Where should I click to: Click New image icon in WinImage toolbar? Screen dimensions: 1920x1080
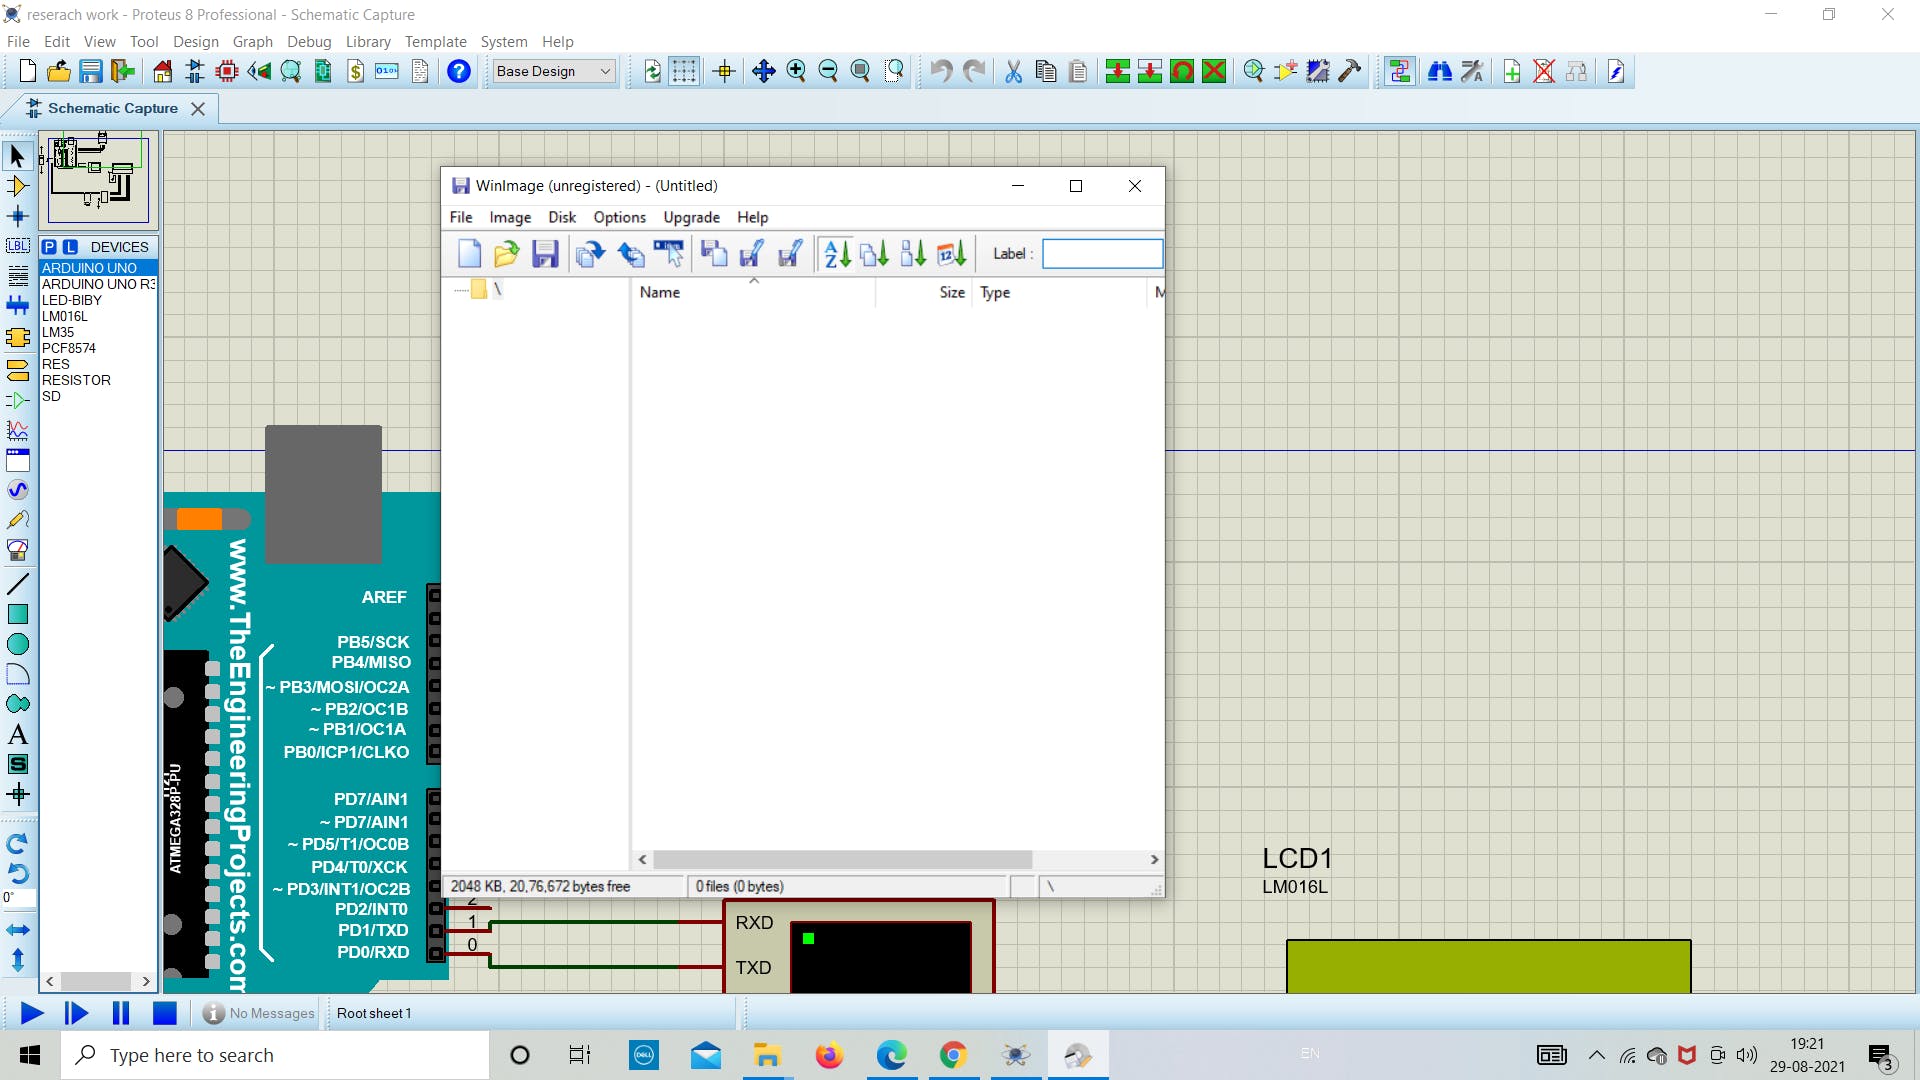point(469,254)
